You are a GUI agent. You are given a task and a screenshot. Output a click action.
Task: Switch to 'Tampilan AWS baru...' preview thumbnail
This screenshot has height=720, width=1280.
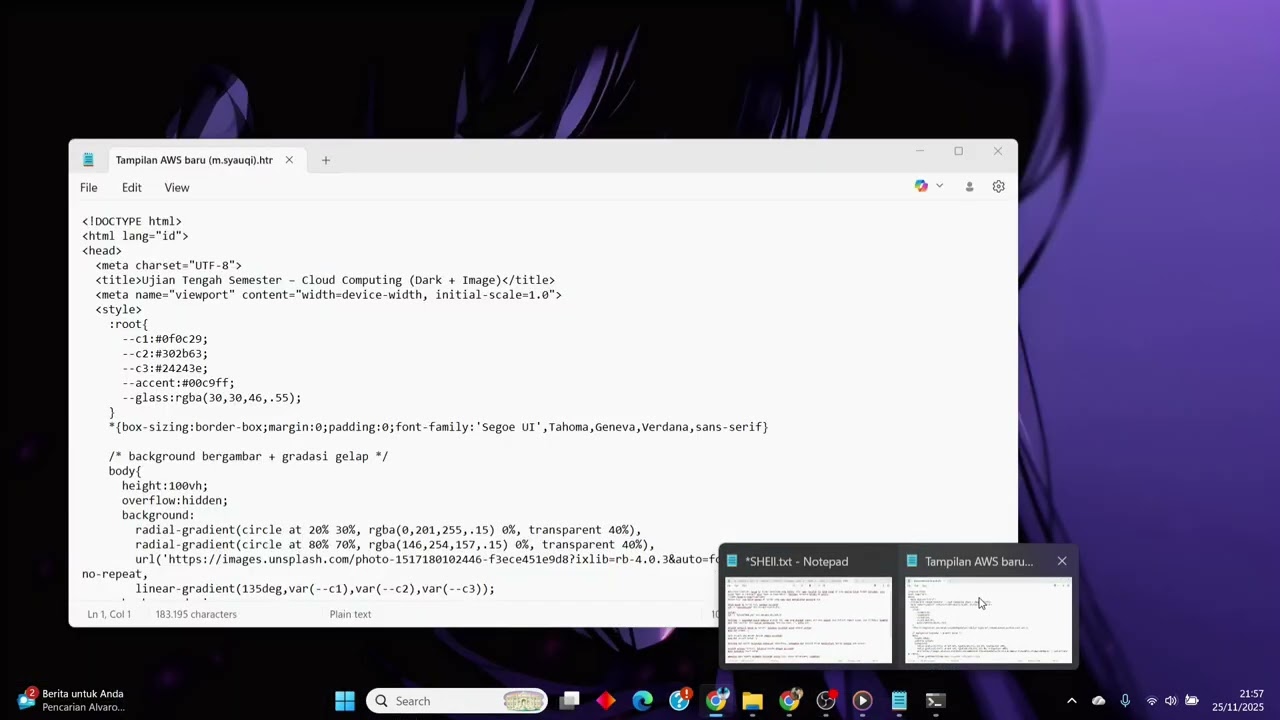point(988,621)
